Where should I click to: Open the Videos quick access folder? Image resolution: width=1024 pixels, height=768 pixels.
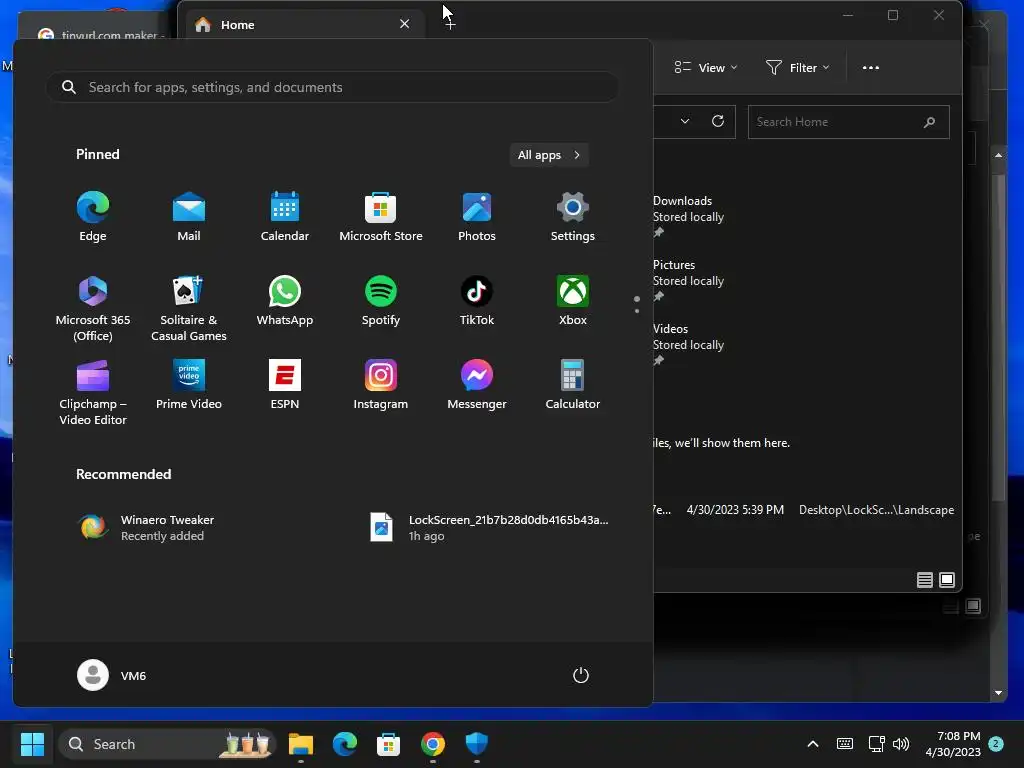[x=688, y=345]
